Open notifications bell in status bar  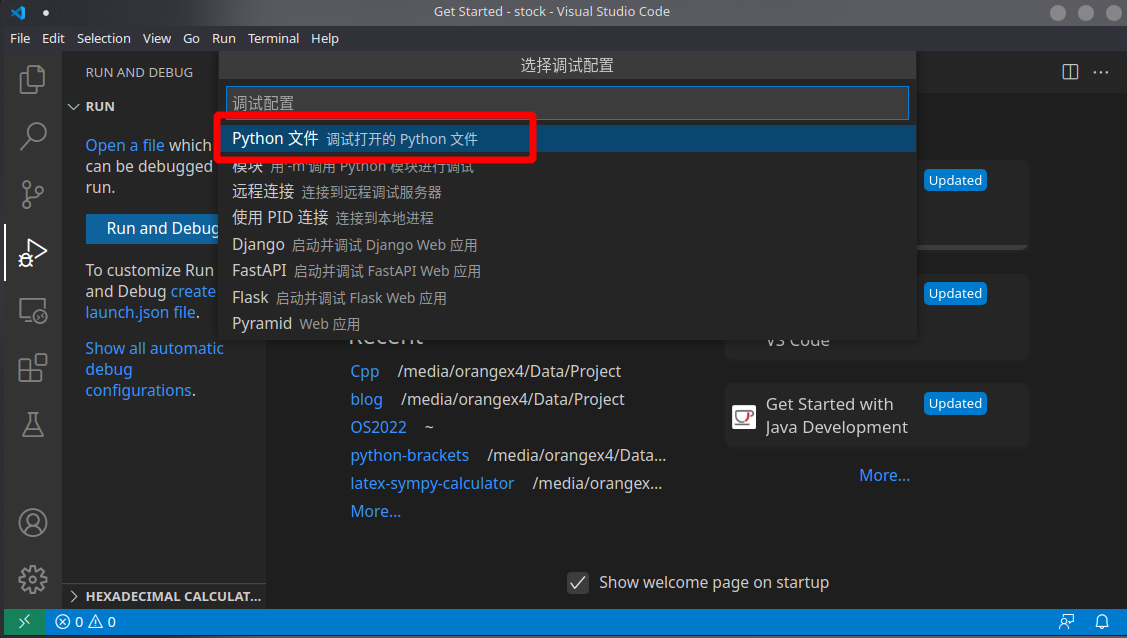(1101, 621)
